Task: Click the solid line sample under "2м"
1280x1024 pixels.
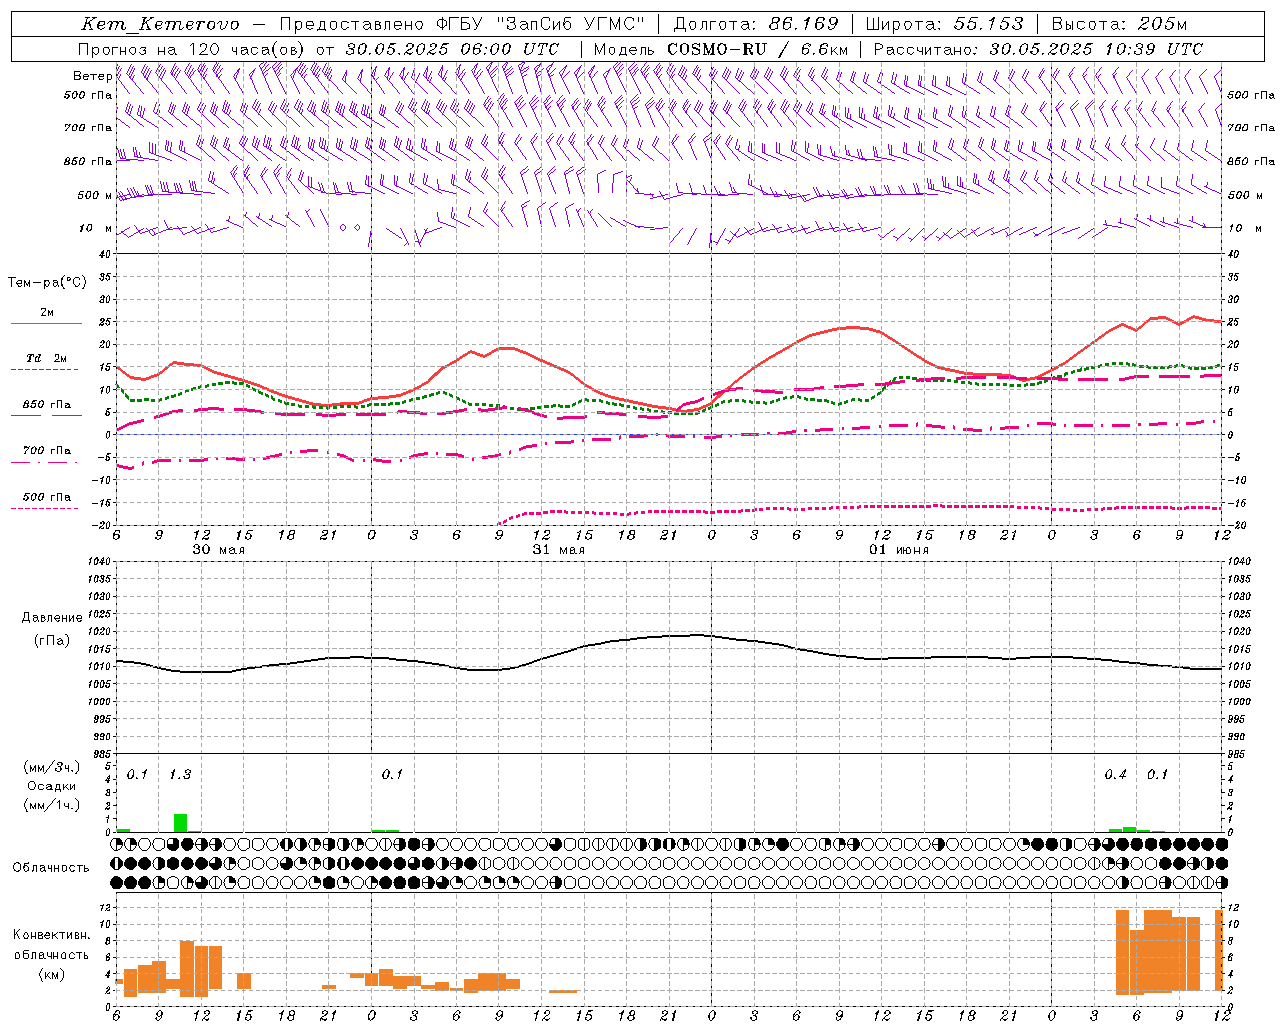Action: point(46,324)
